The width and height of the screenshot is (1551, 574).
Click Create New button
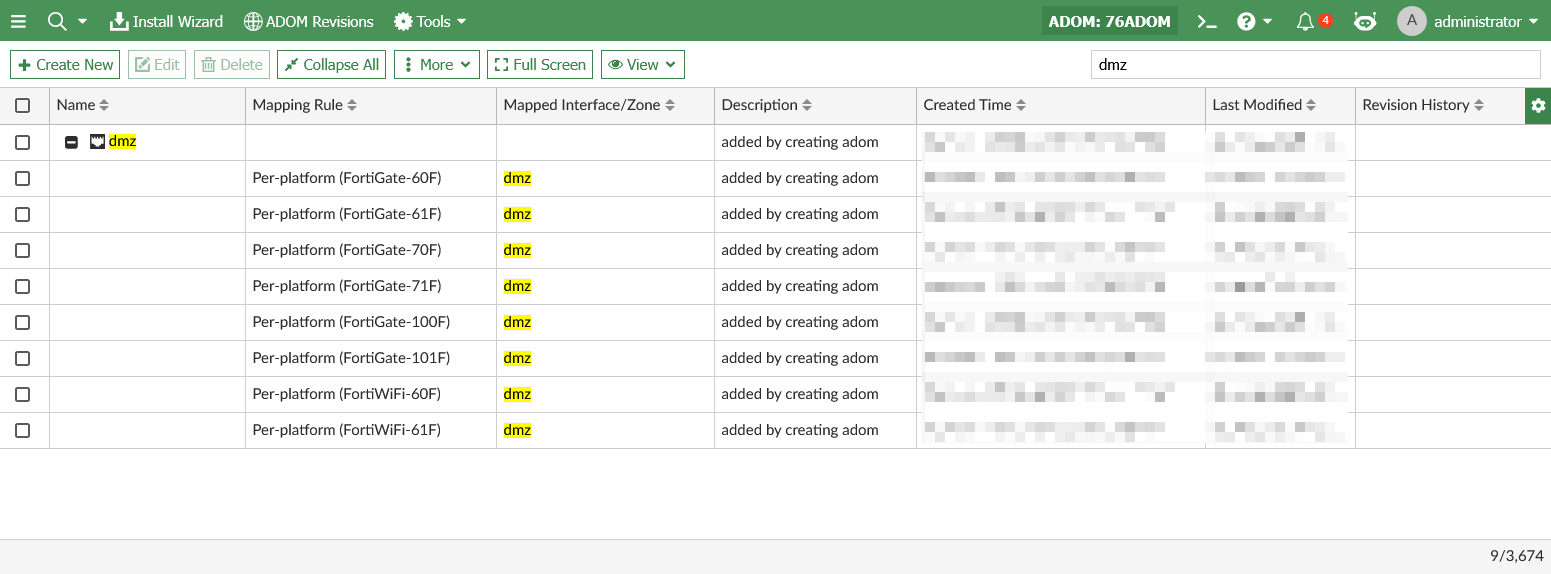click(x=65, y=64)
